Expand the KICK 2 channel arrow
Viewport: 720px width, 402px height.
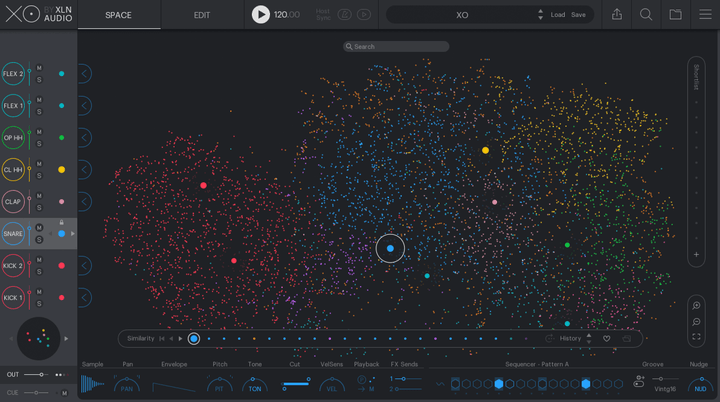(x=84, y=266)
